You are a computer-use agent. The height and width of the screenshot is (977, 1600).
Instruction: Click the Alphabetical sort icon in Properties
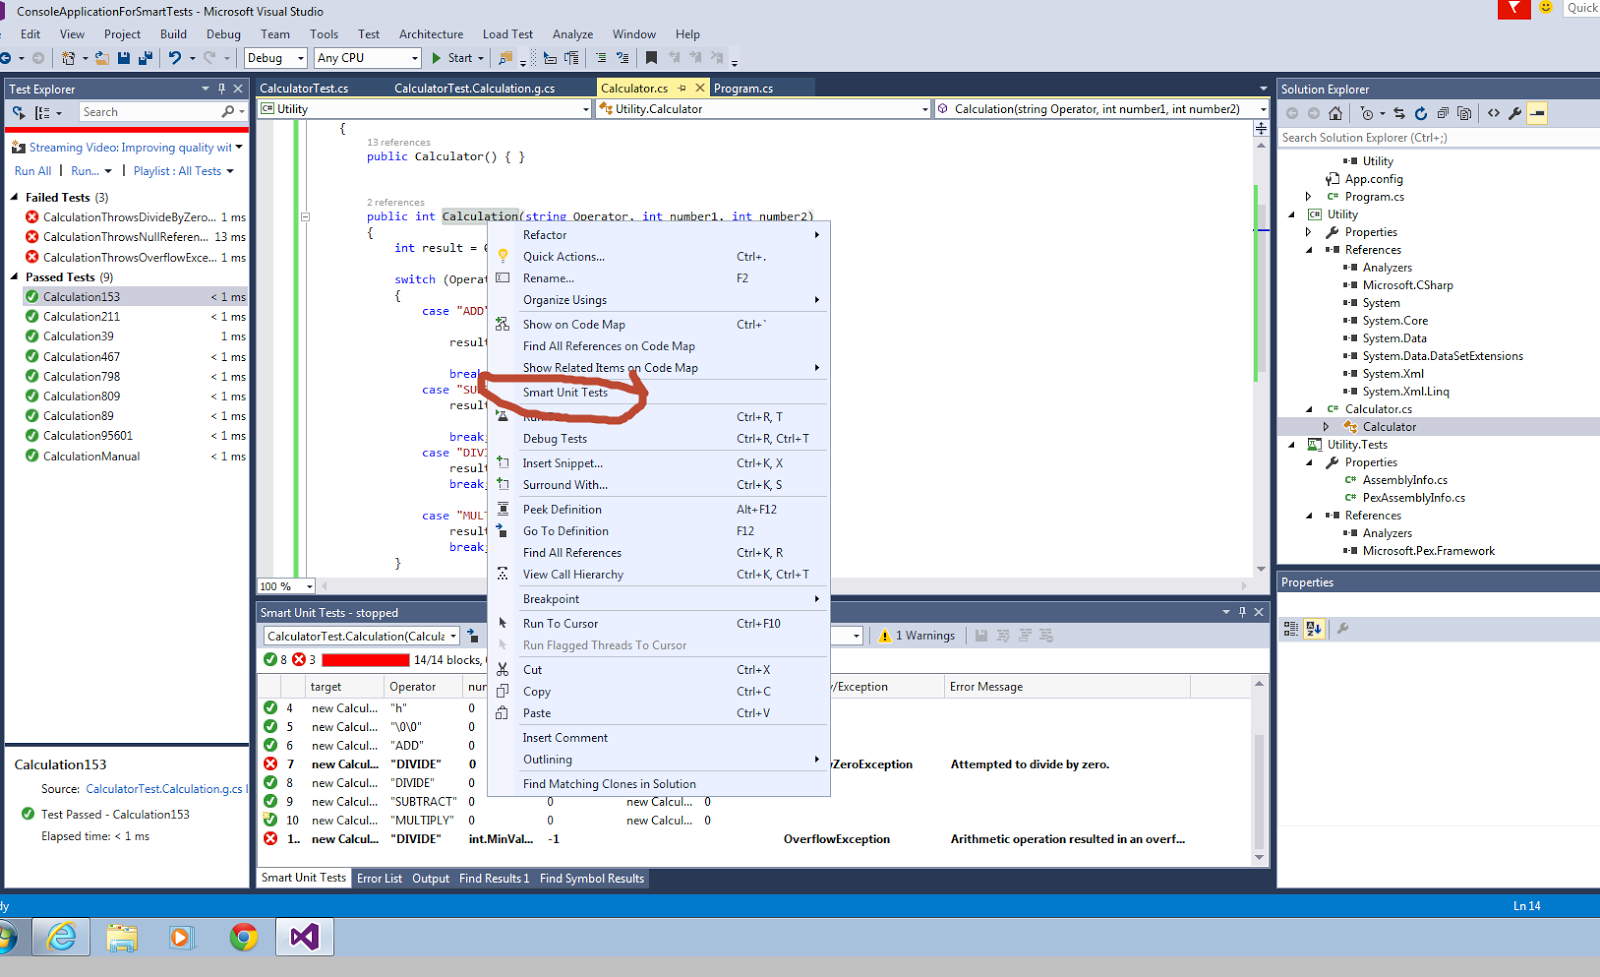[x=1314, y=628]
